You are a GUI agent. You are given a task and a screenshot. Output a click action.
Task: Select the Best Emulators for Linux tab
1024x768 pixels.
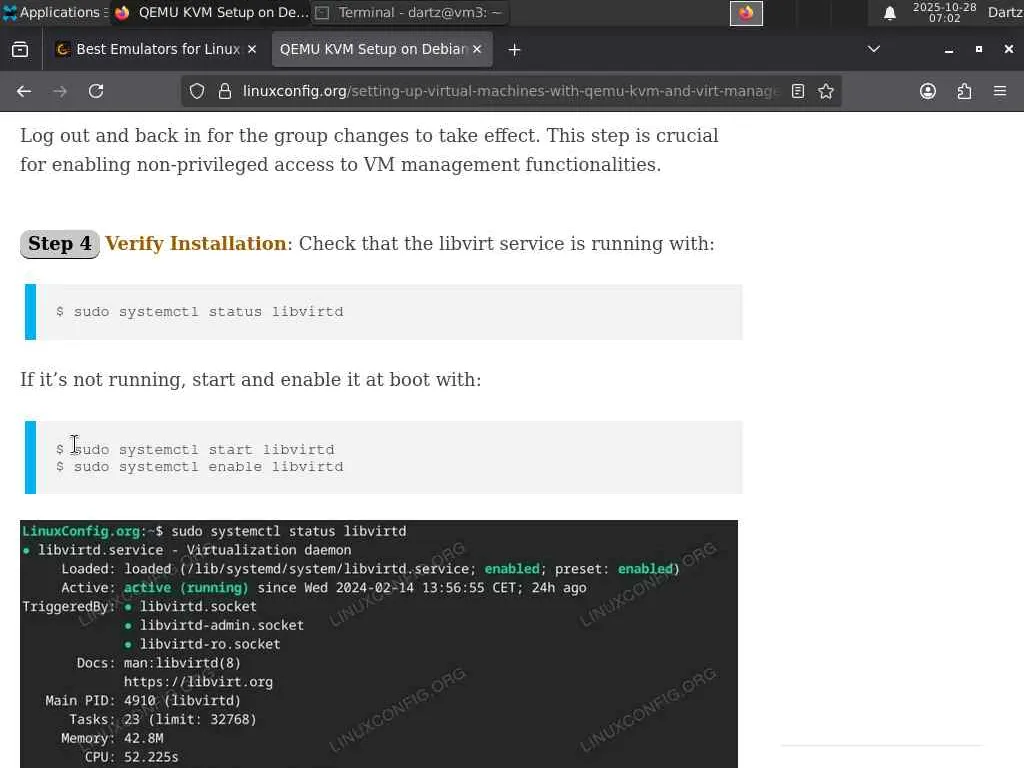[x=157, y=50]
